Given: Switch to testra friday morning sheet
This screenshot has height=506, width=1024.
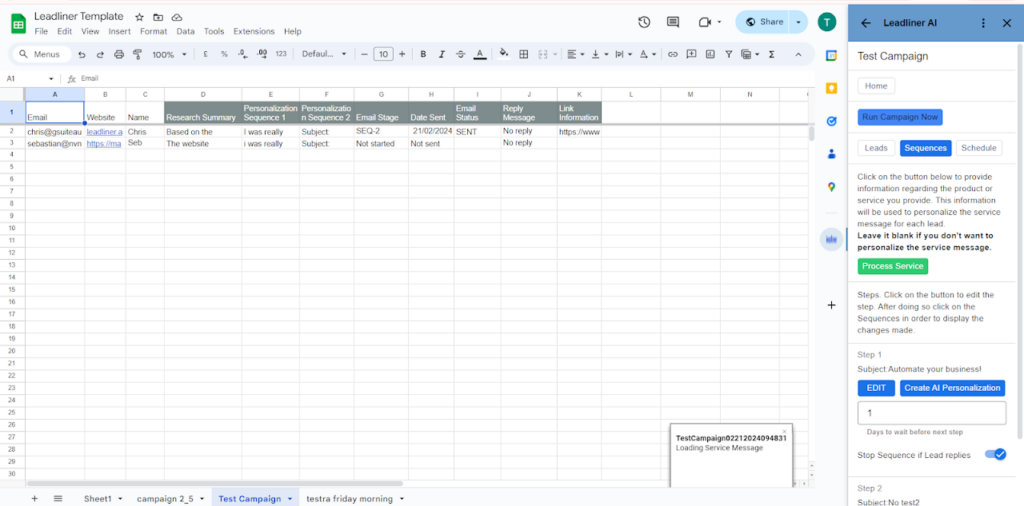Looking at the screenshot, I should [349, 499].
